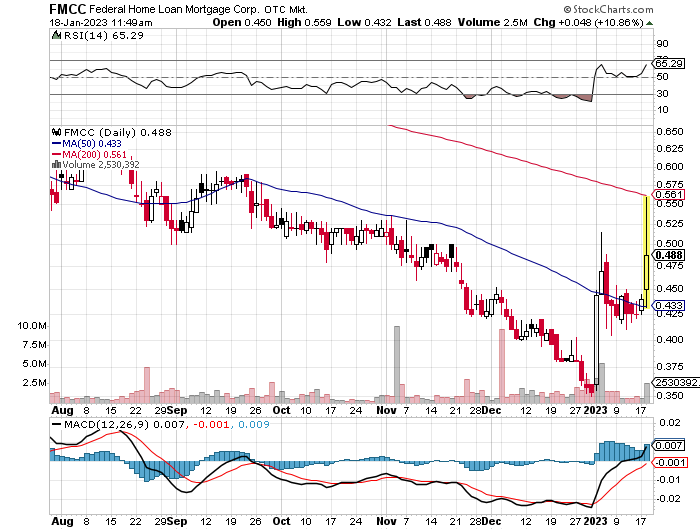Click the red '-0.001' MACD legend value

(x=210, y=424)
